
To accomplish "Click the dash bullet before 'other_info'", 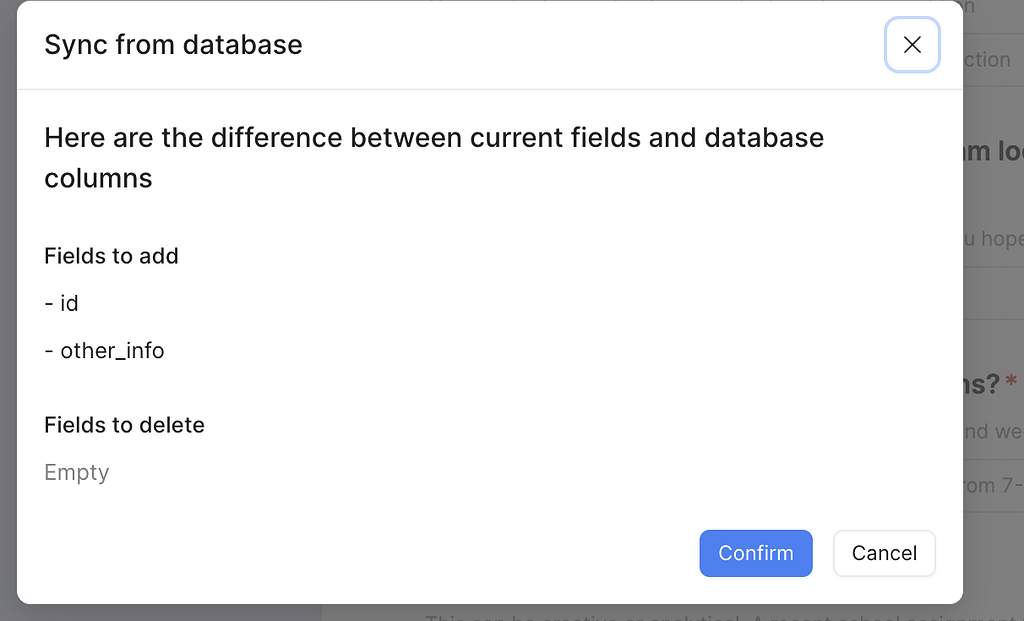I will click(48, 350).
